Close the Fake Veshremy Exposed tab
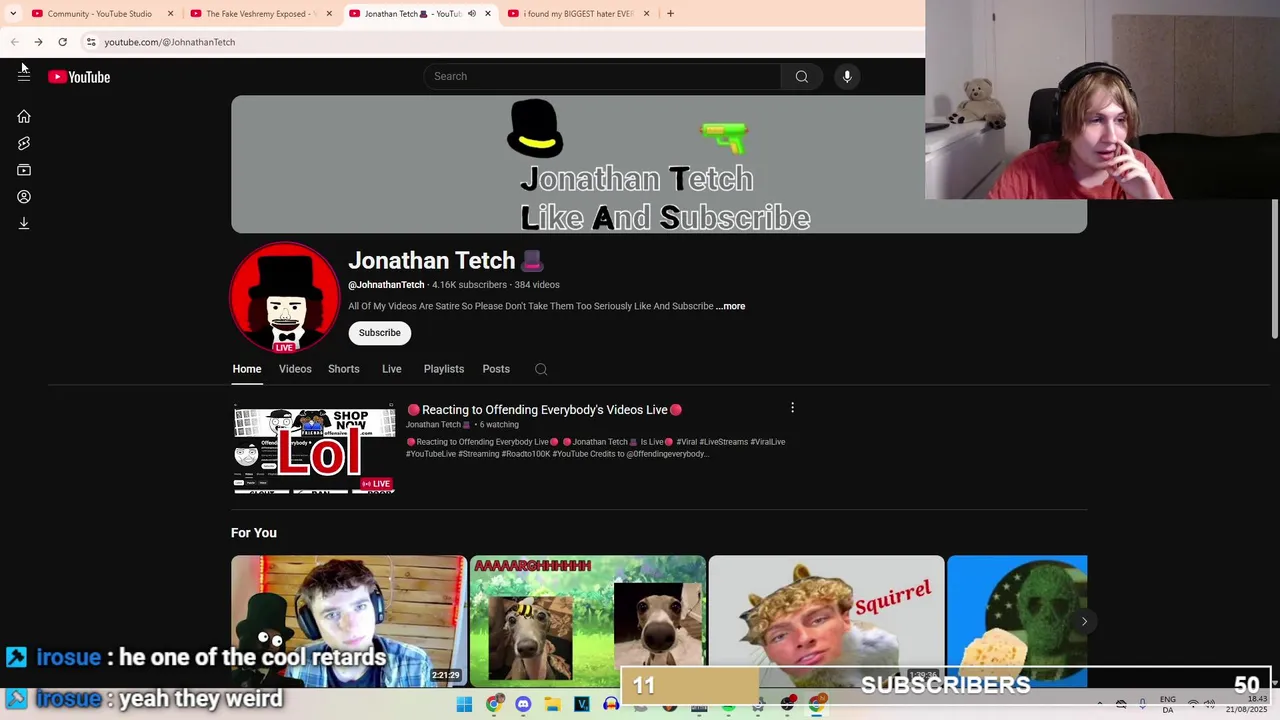 coord(329,14)
